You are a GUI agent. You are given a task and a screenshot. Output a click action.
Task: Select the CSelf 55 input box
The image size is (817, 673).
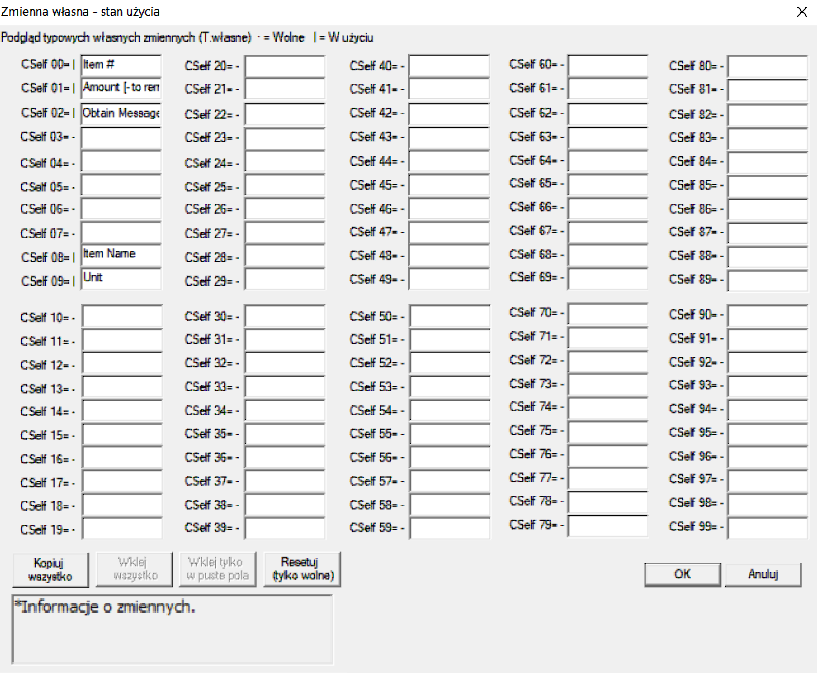click(x=449, y=434)
